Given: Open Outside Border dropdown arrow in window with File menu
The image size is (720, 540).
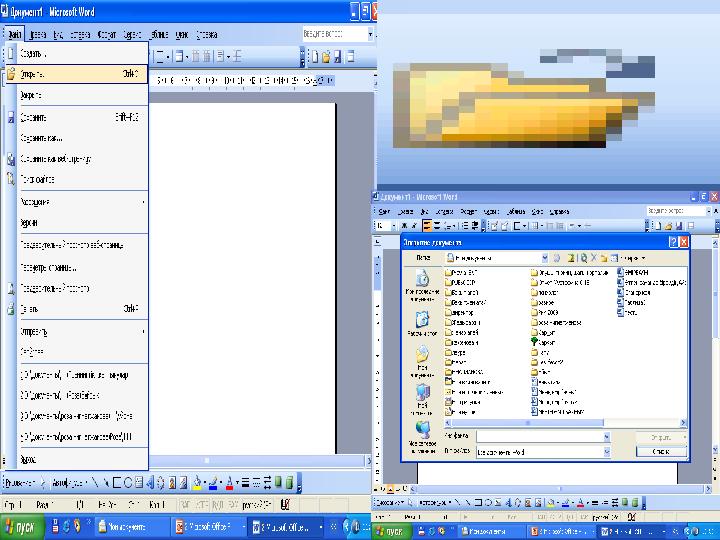Looking at the screenshot, I should [169, 57].
